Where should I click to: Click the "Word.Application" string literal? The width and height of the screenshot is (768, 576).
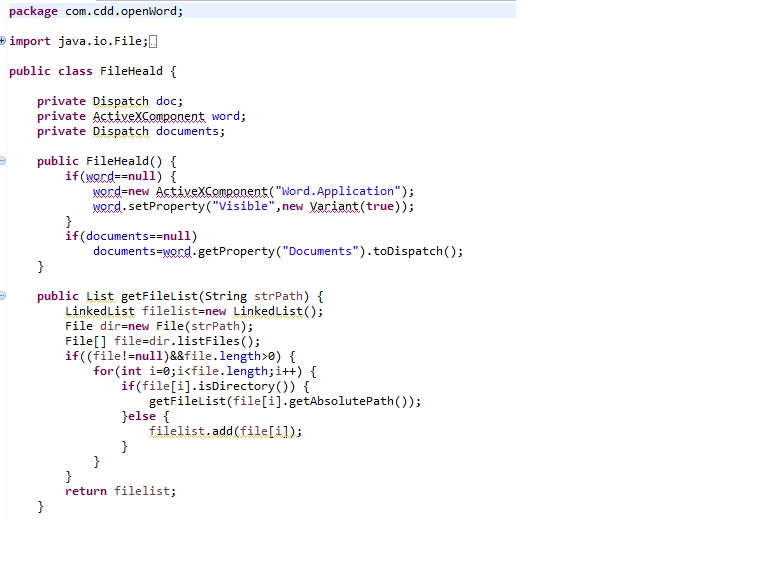click(337, 191)
